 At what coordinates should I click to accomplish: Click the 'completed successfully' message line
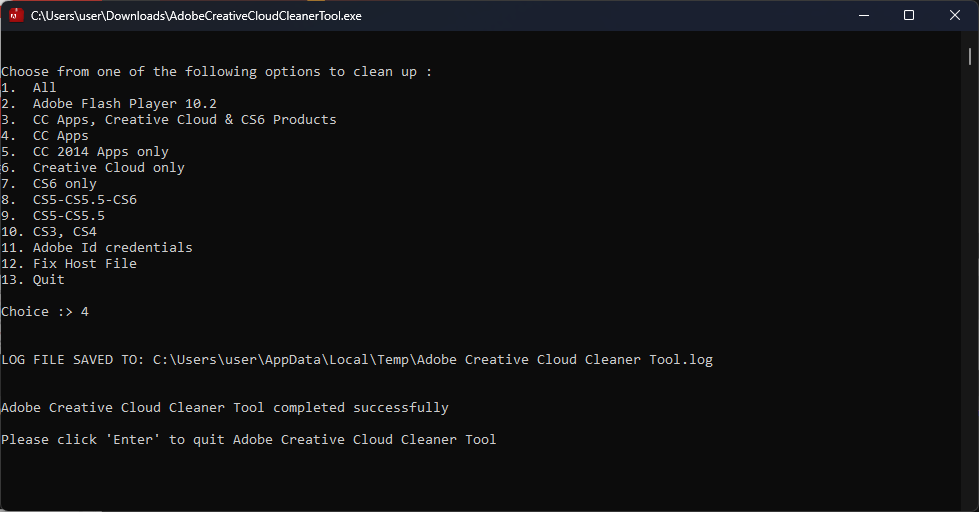pos(225,408)
